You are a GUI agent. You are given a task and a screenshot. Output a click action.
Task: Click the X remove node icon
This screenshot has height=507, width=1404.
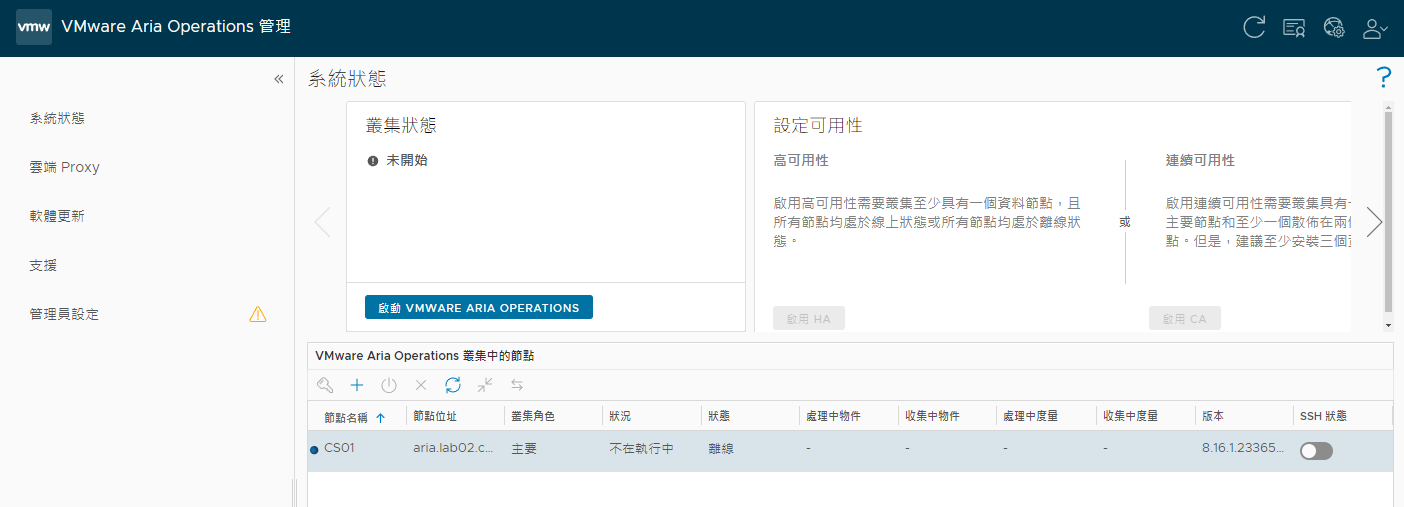(421, 385)
